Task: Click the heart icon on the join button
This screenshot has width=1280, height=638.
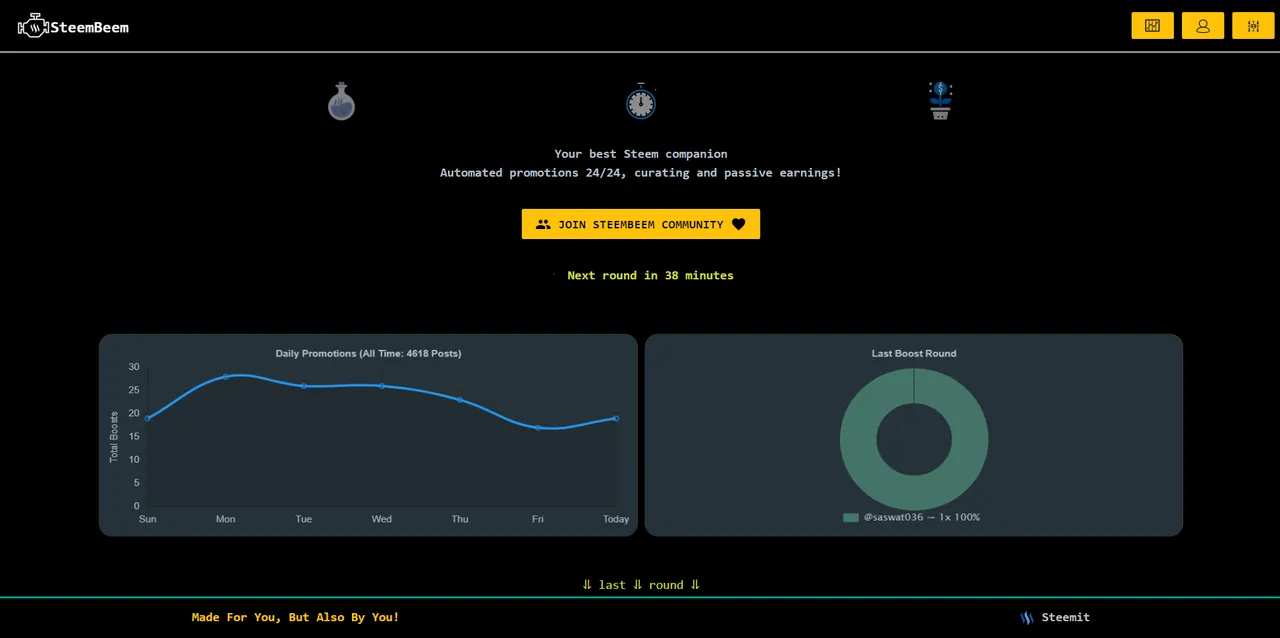Action: pyautogui.click(x=739, y=224)
